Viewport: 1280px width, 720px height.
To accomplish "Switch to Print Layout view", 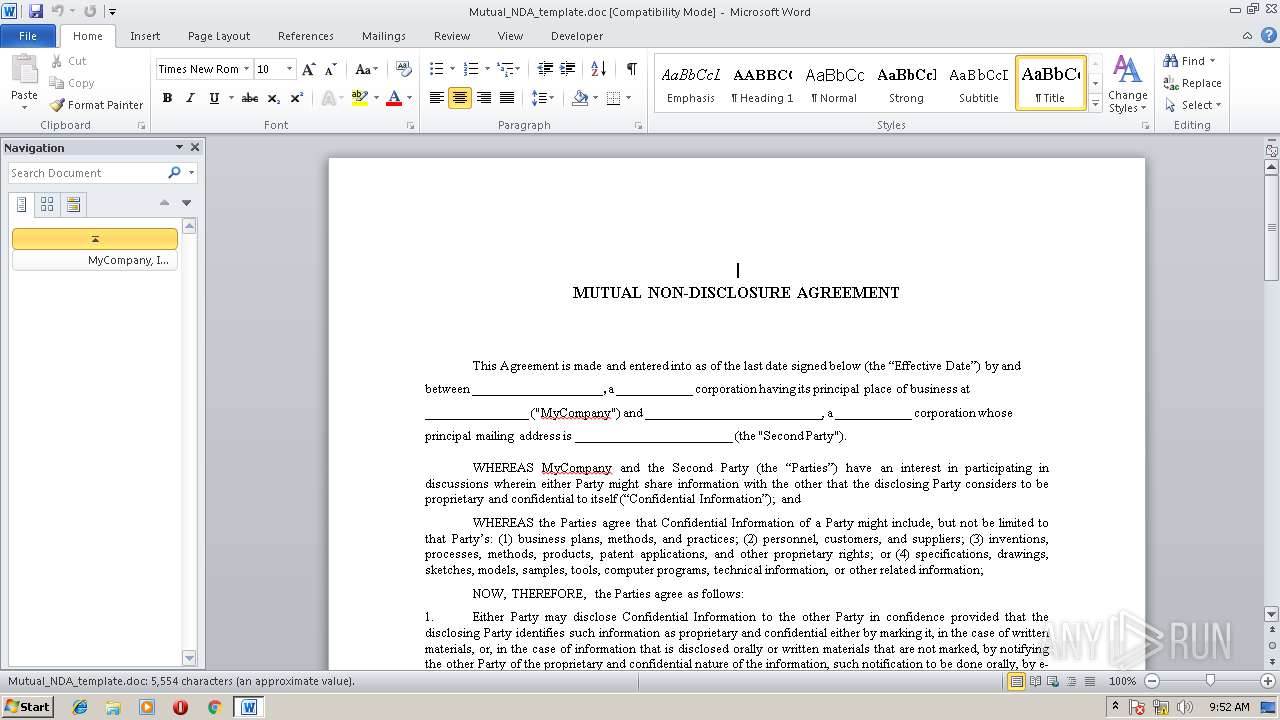I will (x=1016, y=681).
